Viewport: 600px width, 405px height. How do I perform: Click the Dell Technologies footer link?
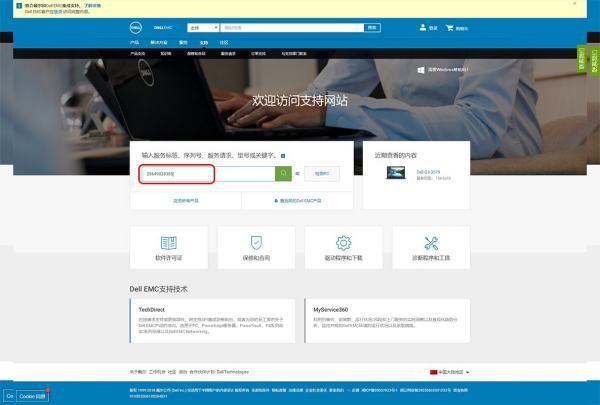pos(233,372)
